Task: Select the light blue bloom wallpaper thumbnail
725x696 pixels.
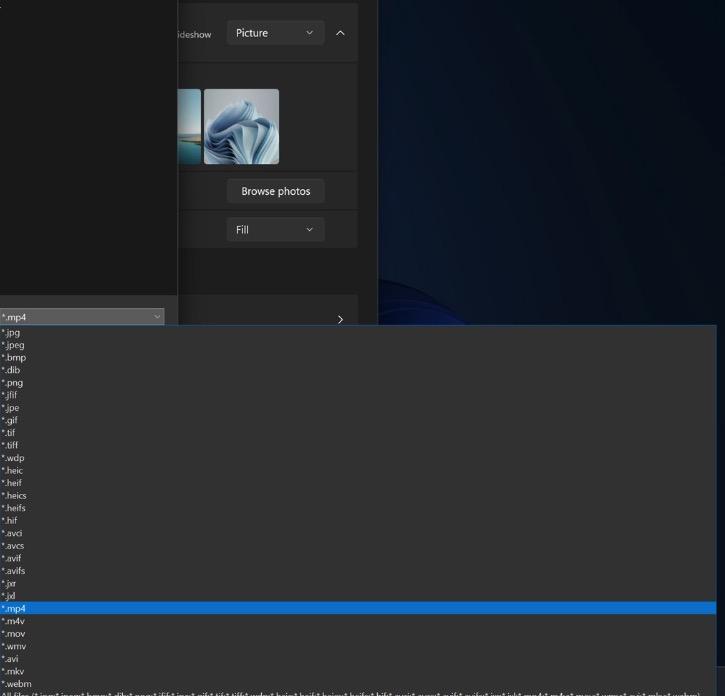Action: (241, 126)
